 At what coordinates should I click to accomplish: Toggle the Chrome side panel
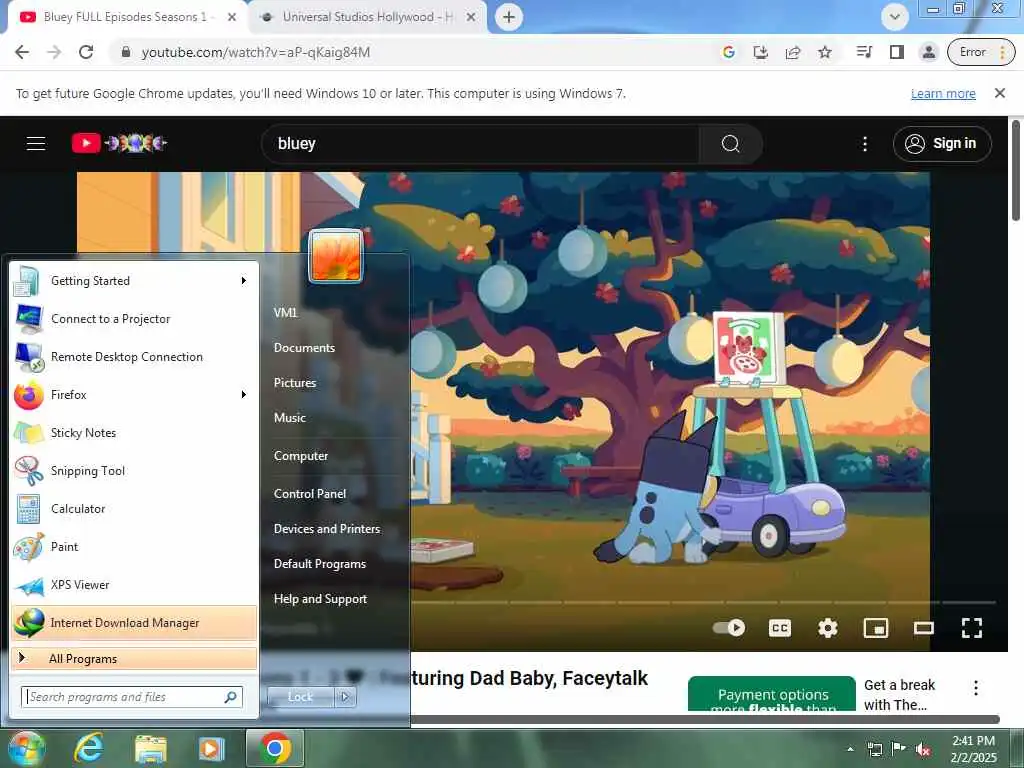[897, 52]
